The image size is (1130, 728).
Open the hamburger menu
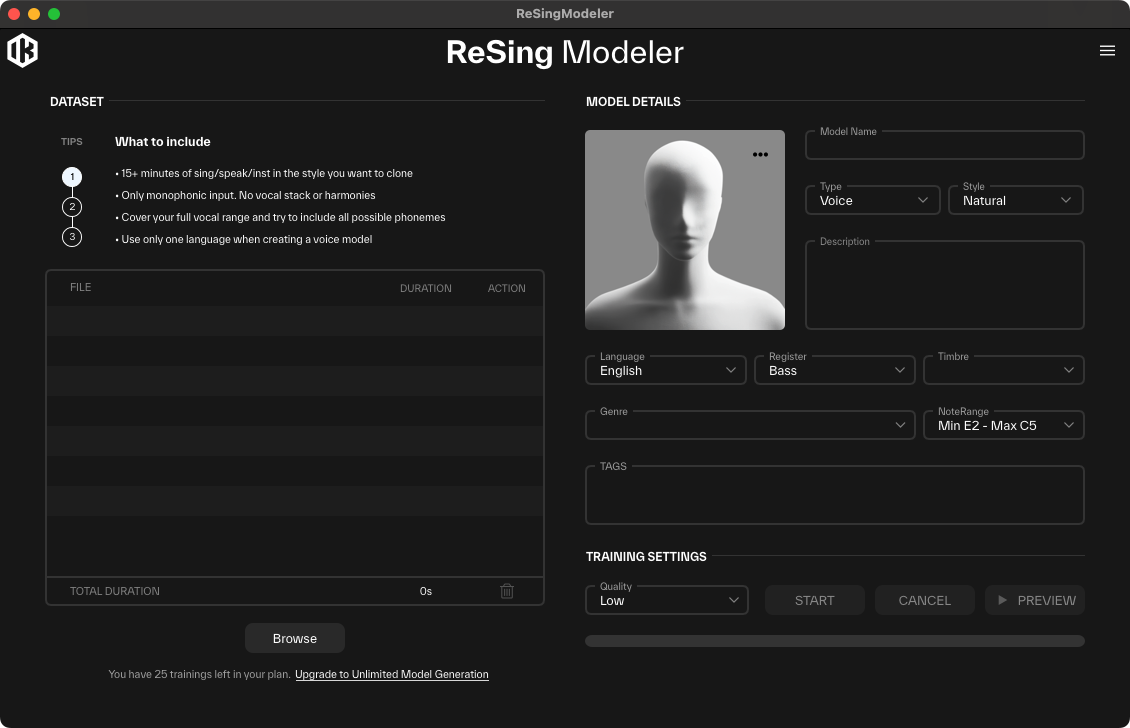click(1107, 51)
